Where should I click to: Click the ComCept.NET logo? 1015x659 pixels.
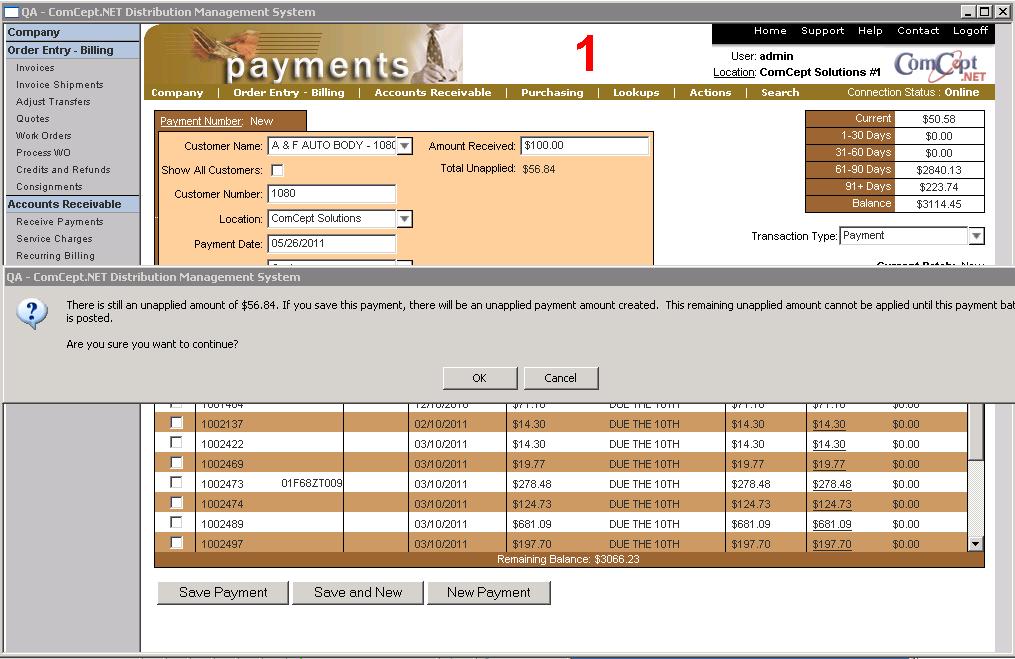pyautogui.click(x=940, y=66)
